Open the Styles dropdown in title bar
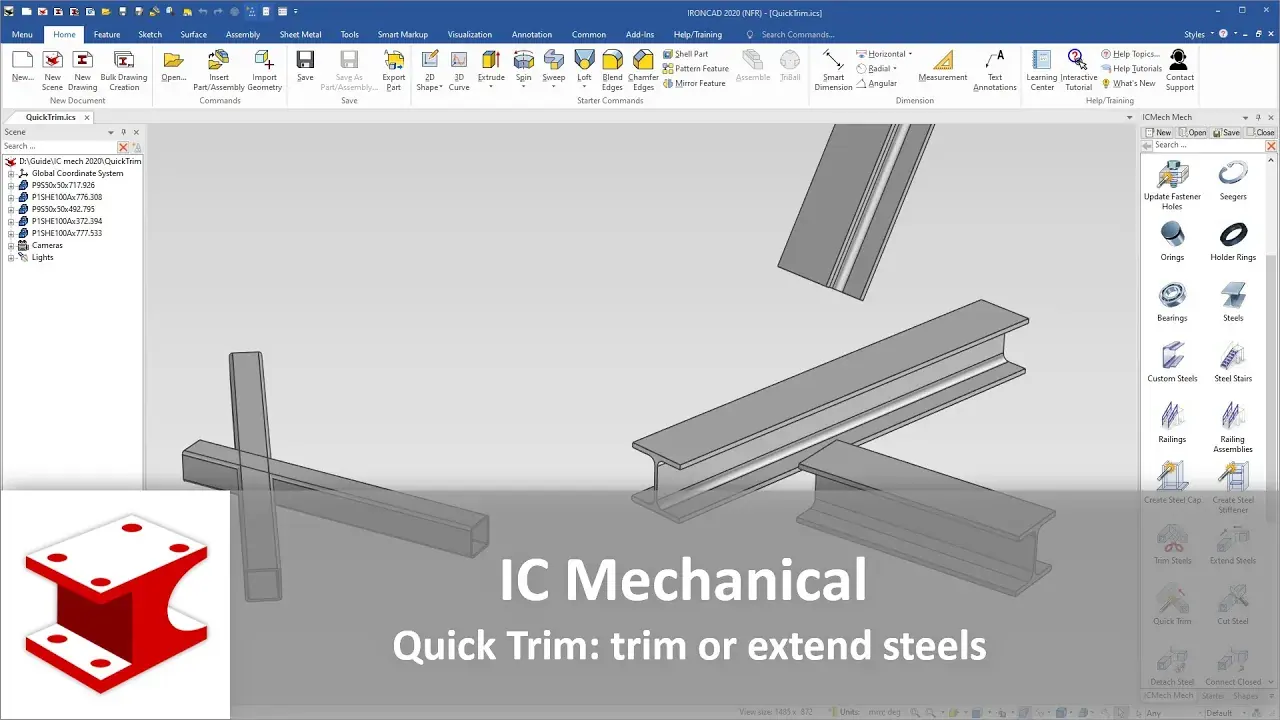The image size is (1280, 720). click(1197, 34)
